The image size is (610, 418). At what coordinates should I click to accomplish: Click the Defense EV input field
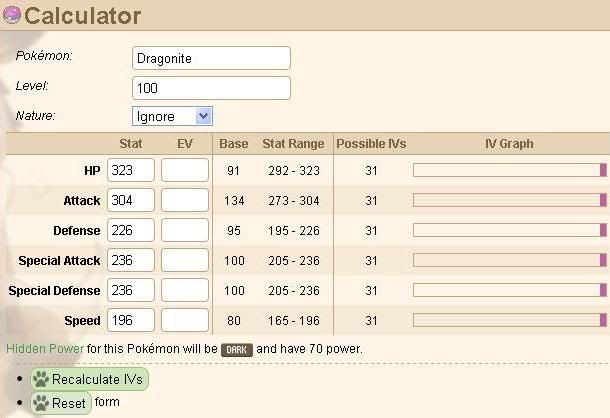(x=185, y=230)
